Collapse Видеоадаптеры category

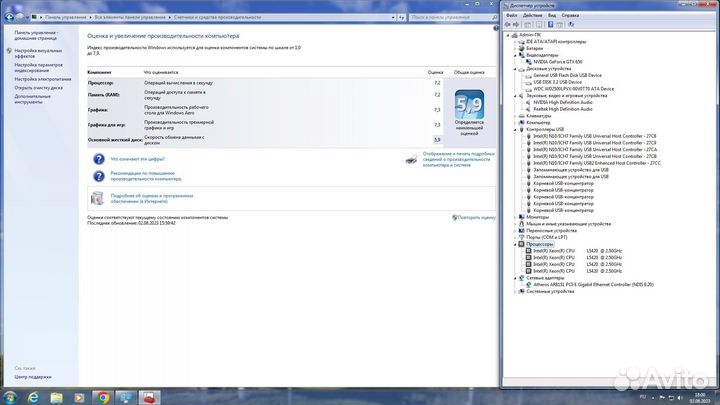click(x=515, y=55)
